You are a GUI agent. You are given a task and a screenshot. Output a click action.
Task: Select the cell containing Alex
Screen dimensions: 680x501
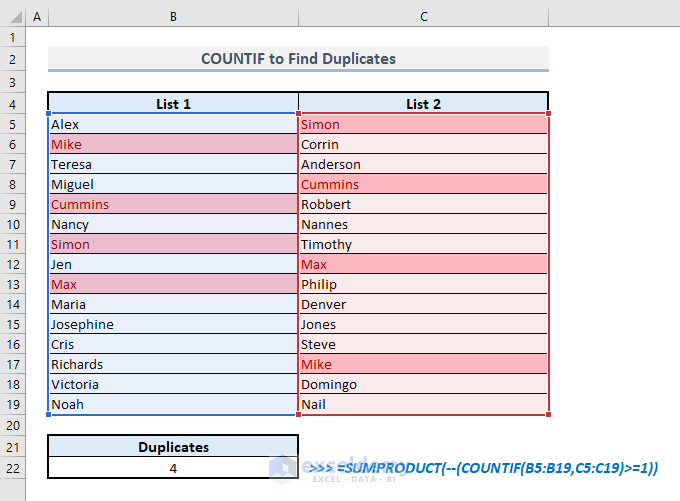pos(173,125)
